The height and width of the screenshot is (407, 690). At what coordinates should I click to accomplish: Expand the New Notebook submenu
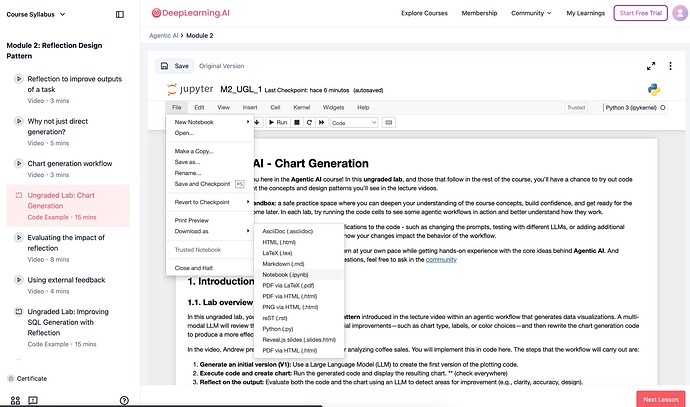(x=210, y=122)
